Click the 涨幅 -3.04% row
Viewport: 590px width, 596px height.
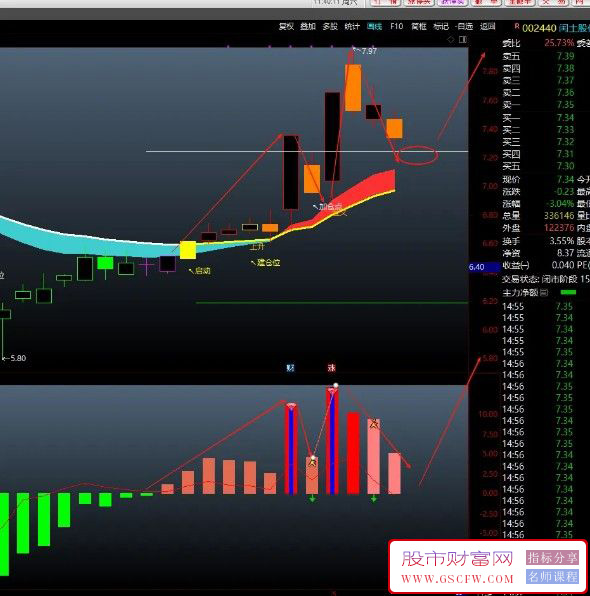coord(538,204)
